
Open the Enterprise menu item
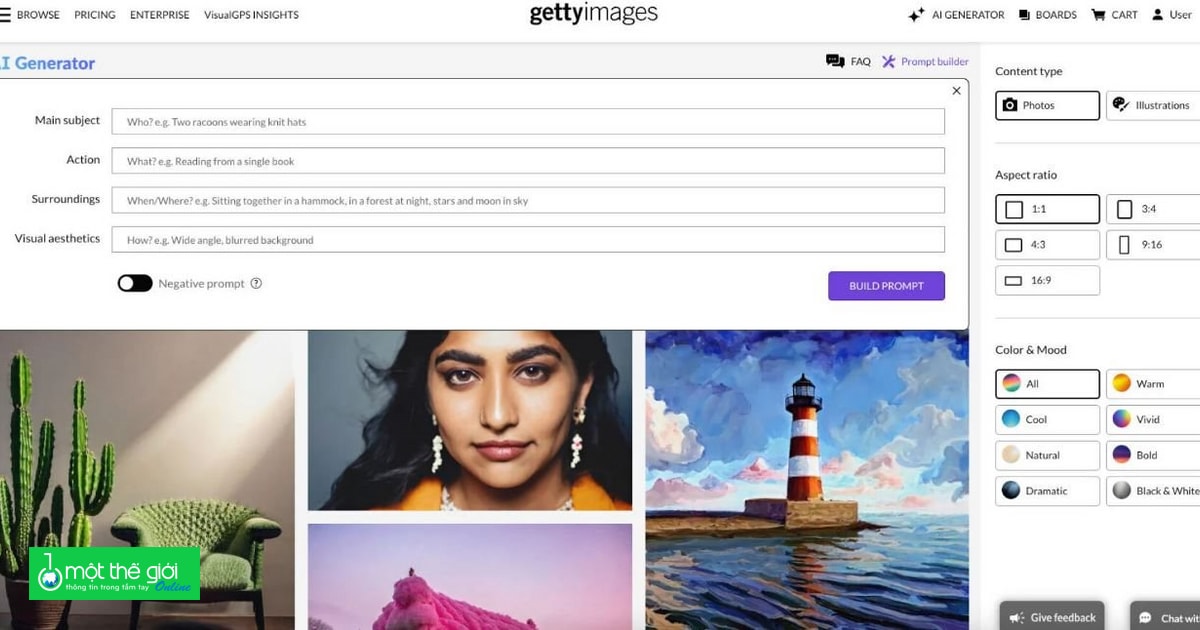159,15
